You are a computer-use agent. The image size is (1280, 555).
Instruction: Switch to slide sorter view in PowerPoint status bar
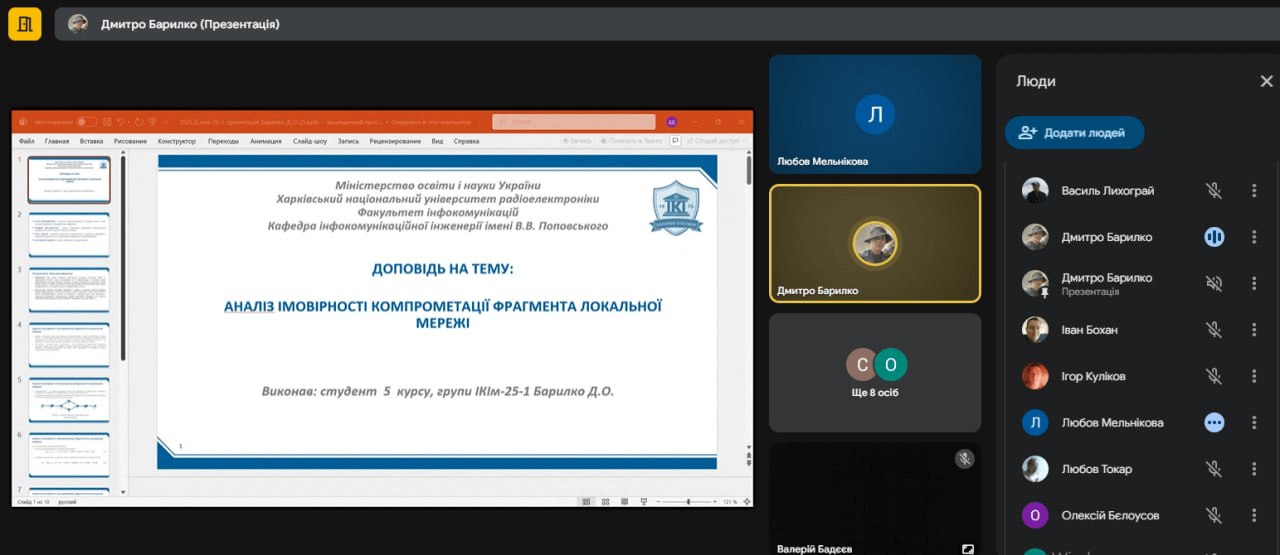coord(605,501)
